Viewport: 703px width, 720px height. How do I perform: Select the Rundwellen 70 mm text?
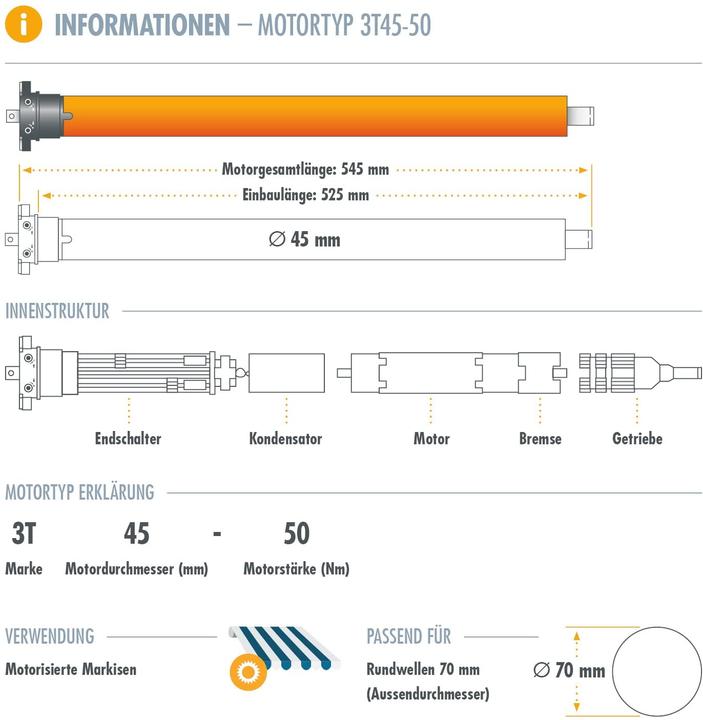[x=423, y=669]
